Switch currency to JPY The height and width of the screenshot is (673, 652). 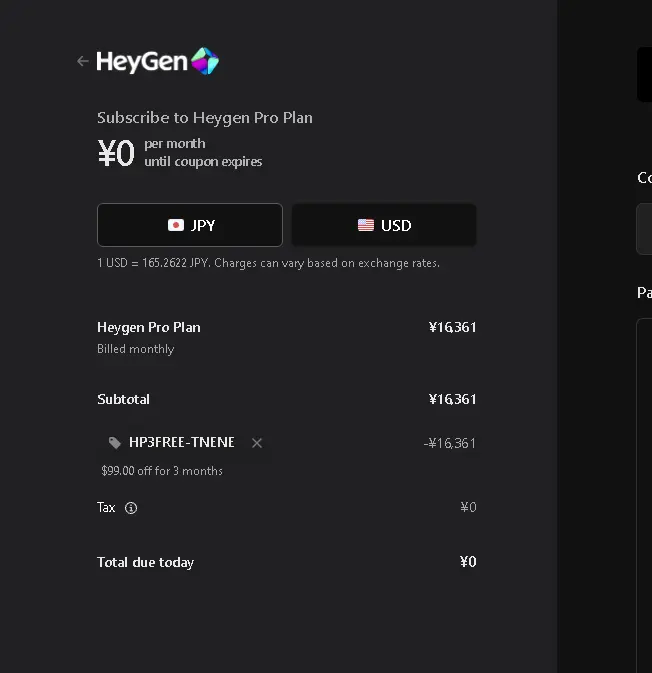pos(190,225)
